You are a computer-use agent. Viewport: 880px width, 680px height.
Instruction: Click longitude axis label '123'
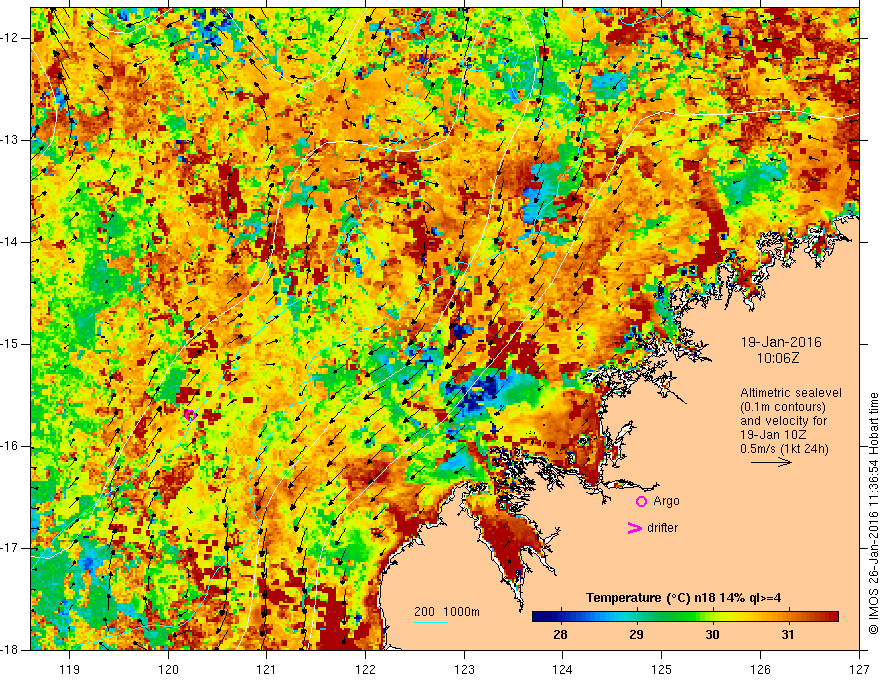point(464,669)
